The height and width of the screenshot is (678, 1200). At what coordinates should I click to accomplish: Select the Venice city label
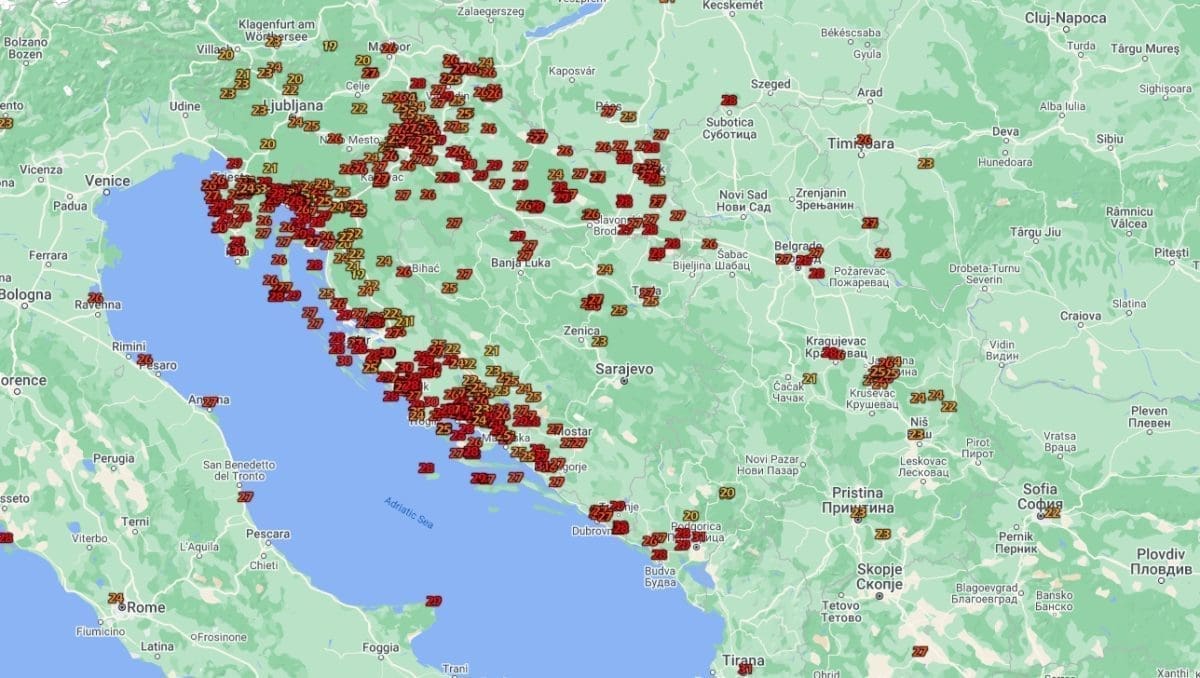107,181
